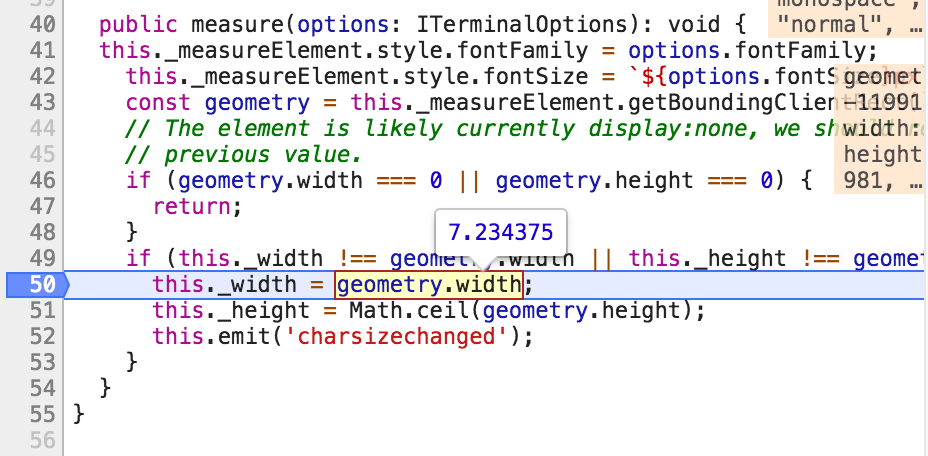This screenshot has width=928, height=456.
Task: Set breakpoint at line number 43
Action: click(41, 103)
